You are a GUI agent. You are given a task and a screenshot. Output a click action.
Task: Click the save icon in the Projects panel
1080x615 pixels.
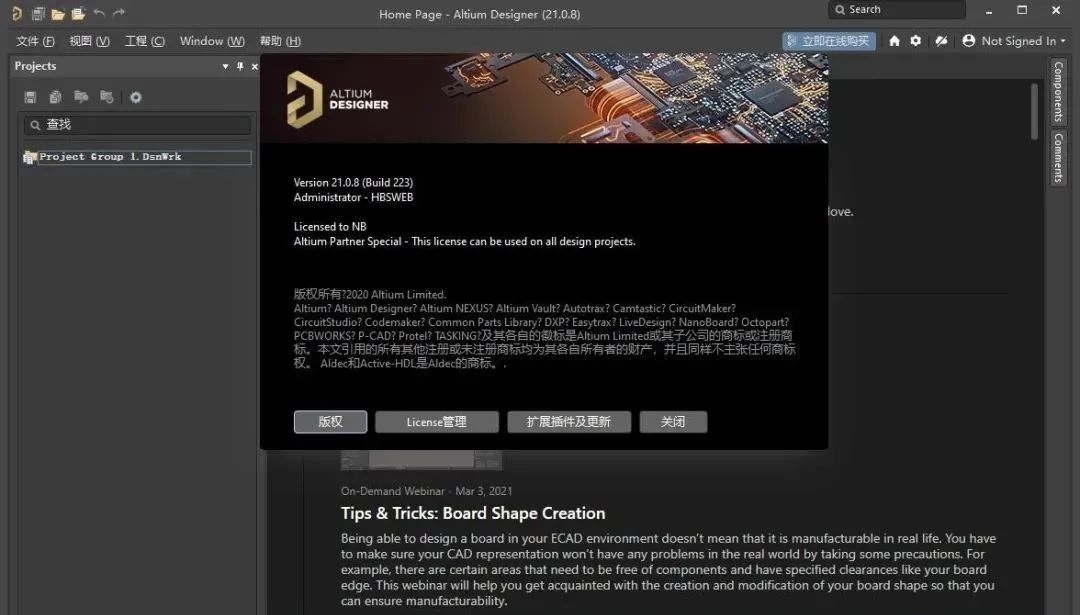click(30, 97)
